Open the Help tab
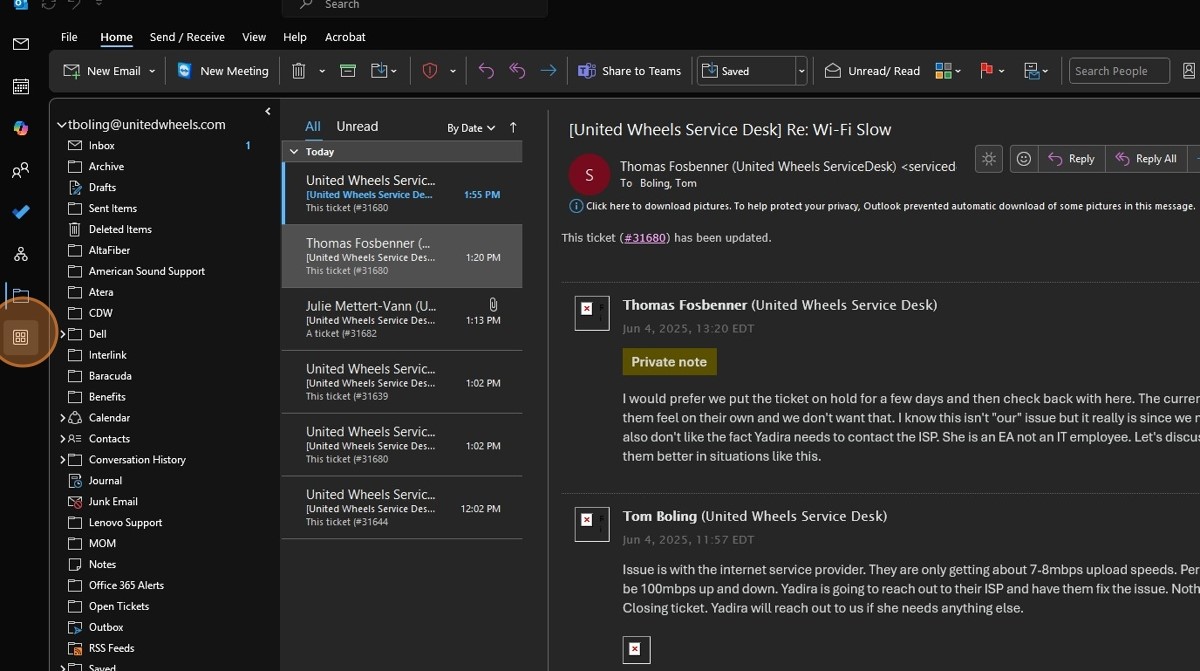Screen dimensions: 1200x671 click(295, 37)
